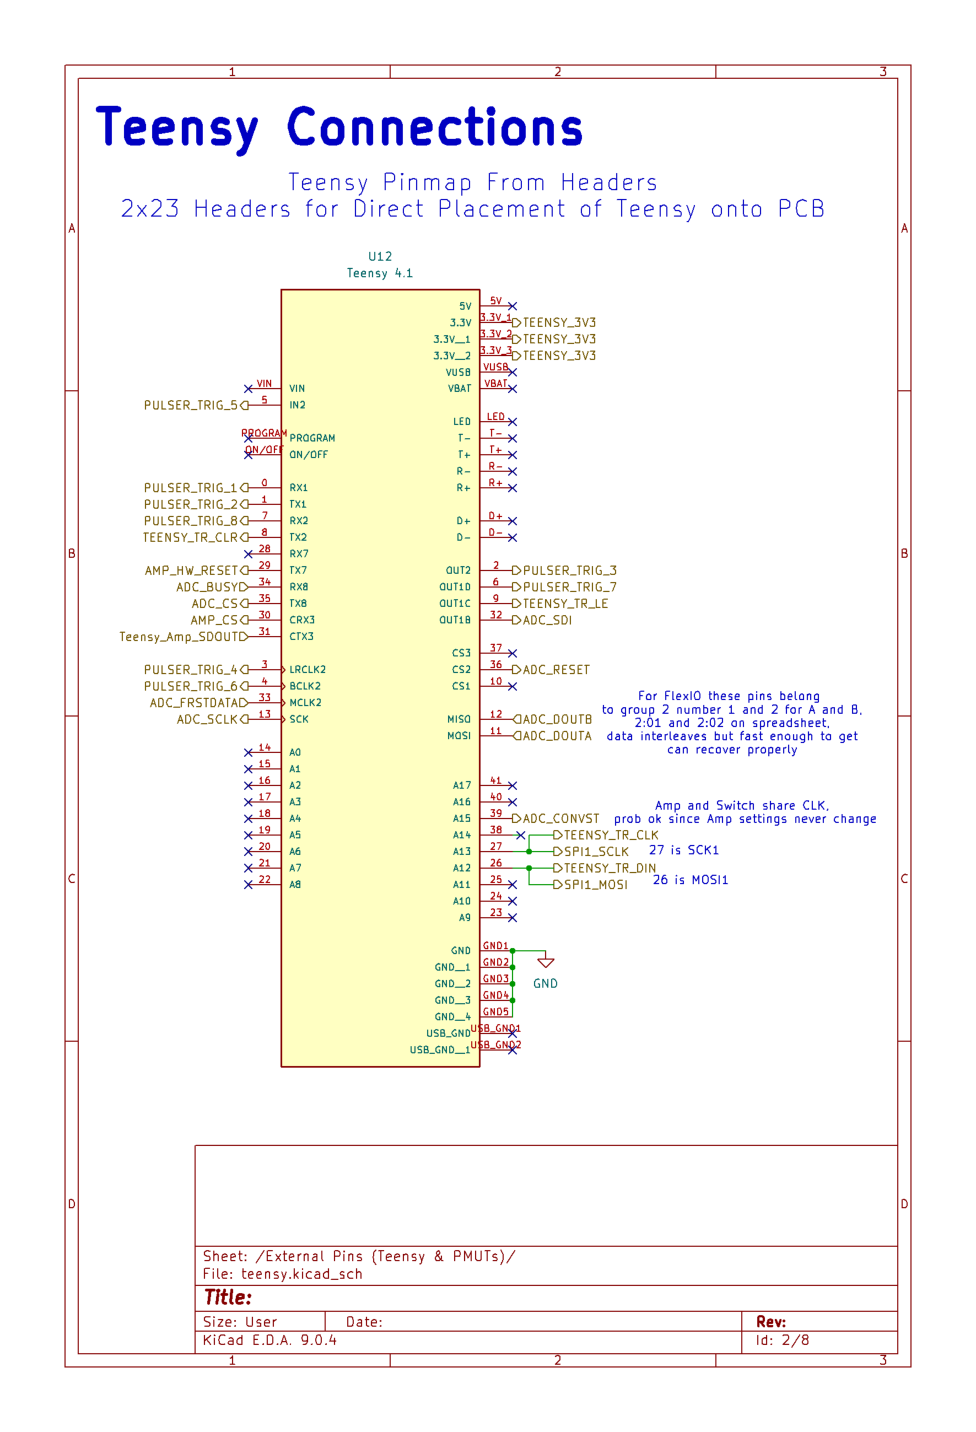The height and width of the screenshot is (1432, 976).
Task: Click the PULSER_TRIG_7 output label
Action: pyautogui.click(x=565, y=587)
